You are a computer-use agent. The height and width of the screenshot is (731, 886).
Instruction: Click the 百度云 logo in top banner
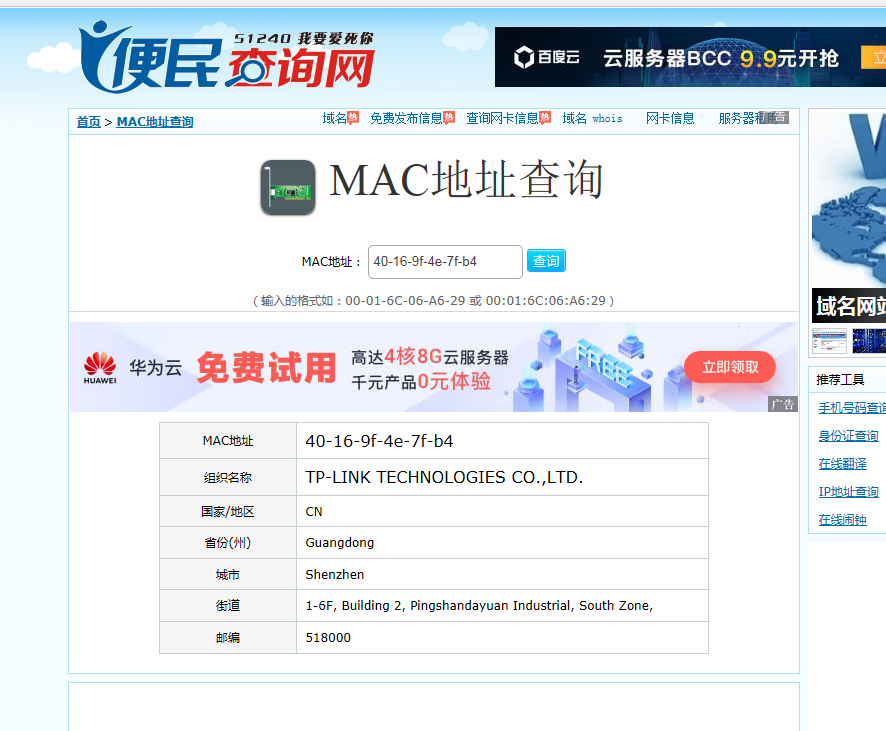[x=546, y=57]
